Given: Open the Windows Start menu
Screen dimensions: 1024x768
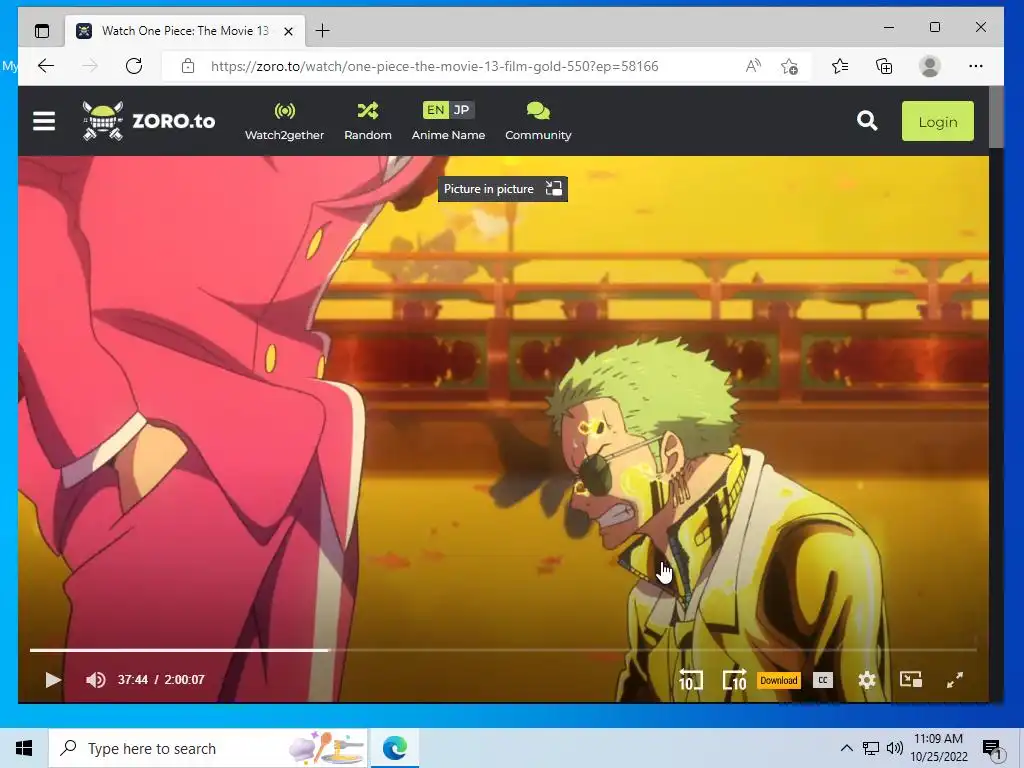Looking at the screenshot, I should (x=24, y=748).
